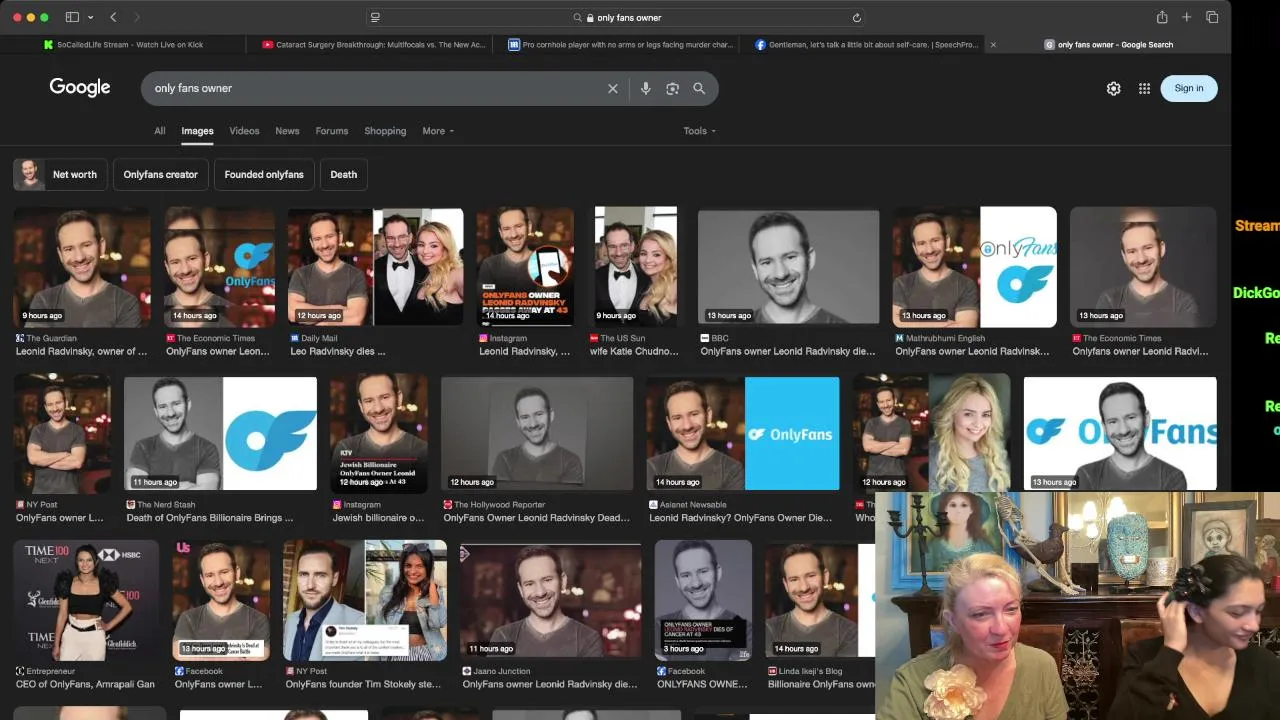Viewport: 1280px width, 720px height.
Task: Click the BBC source favicon
Action: [705, 338]
